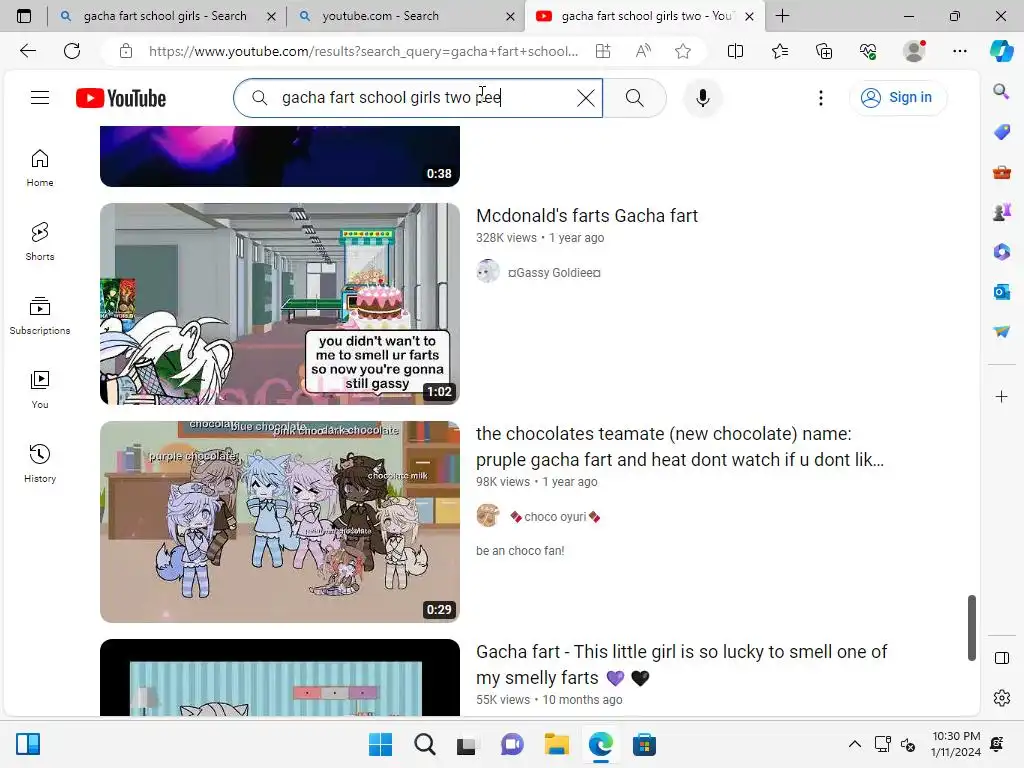
Task: Open Tools briefcase in sidebar
Action: pos(1001,172)
